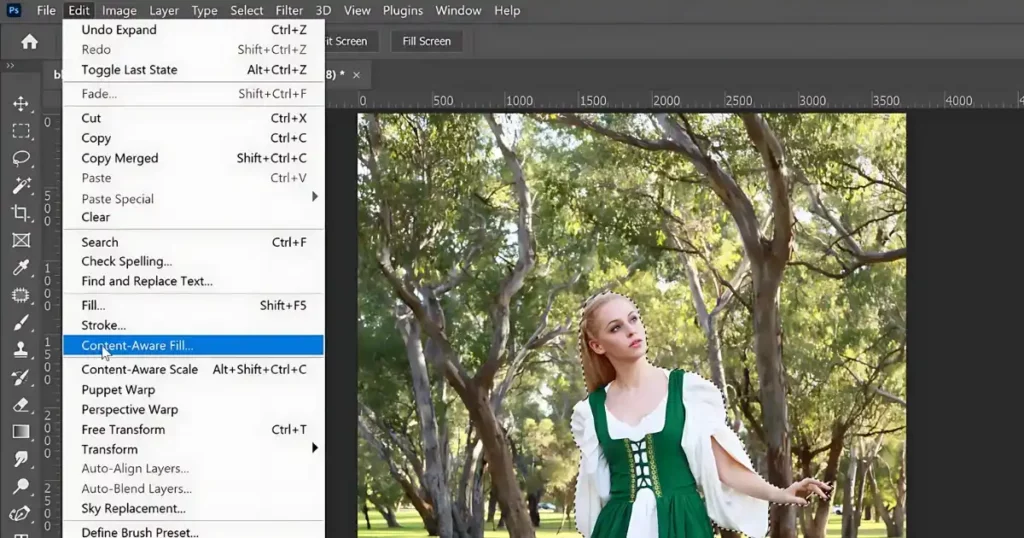Screen dimensions: 1024x538
Task: Open the Image menu
Action: pyautogui.click(x=119, y=10)
